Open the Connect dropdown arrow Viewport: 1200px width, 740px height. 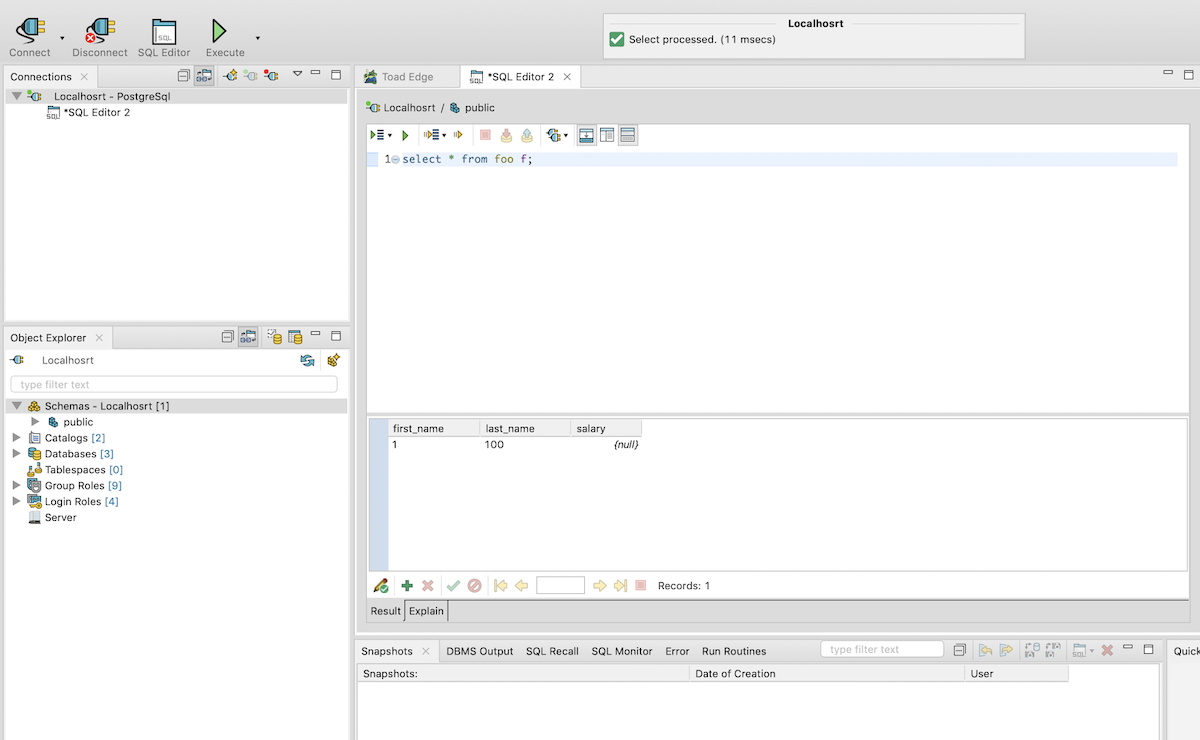click(x=62, y=38)
